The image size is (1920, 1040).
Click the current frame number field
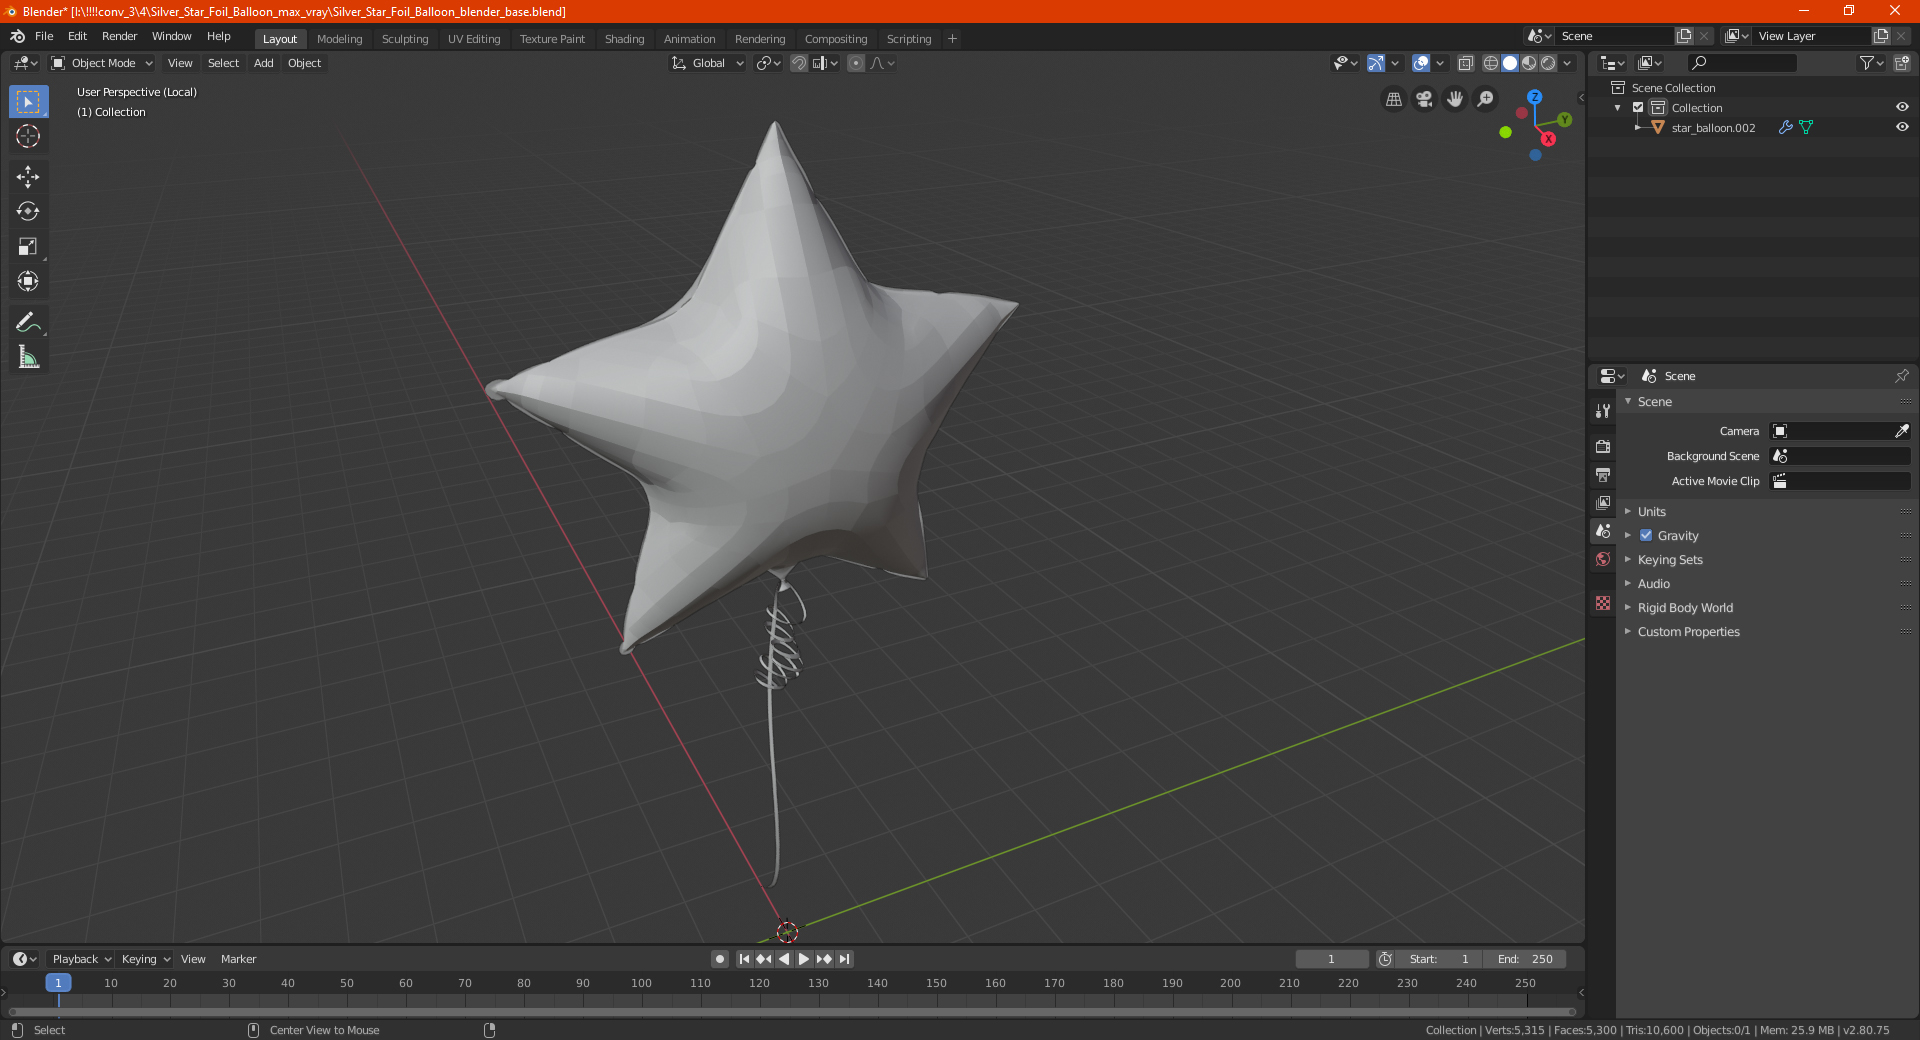point(1331,959)
